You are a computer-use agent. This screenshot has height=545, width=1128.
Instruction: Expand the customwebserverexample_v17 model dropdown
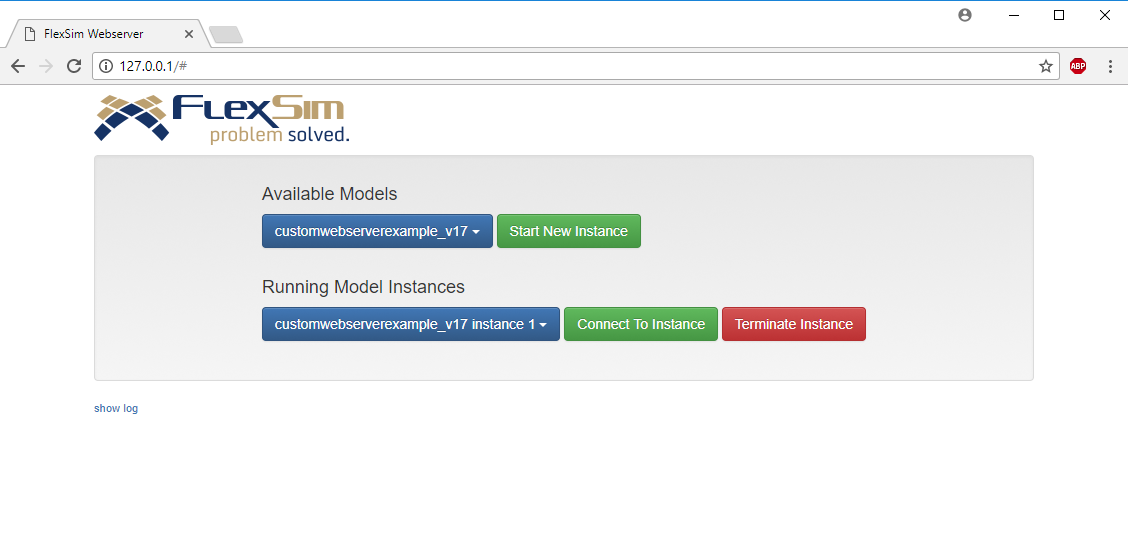377,231
